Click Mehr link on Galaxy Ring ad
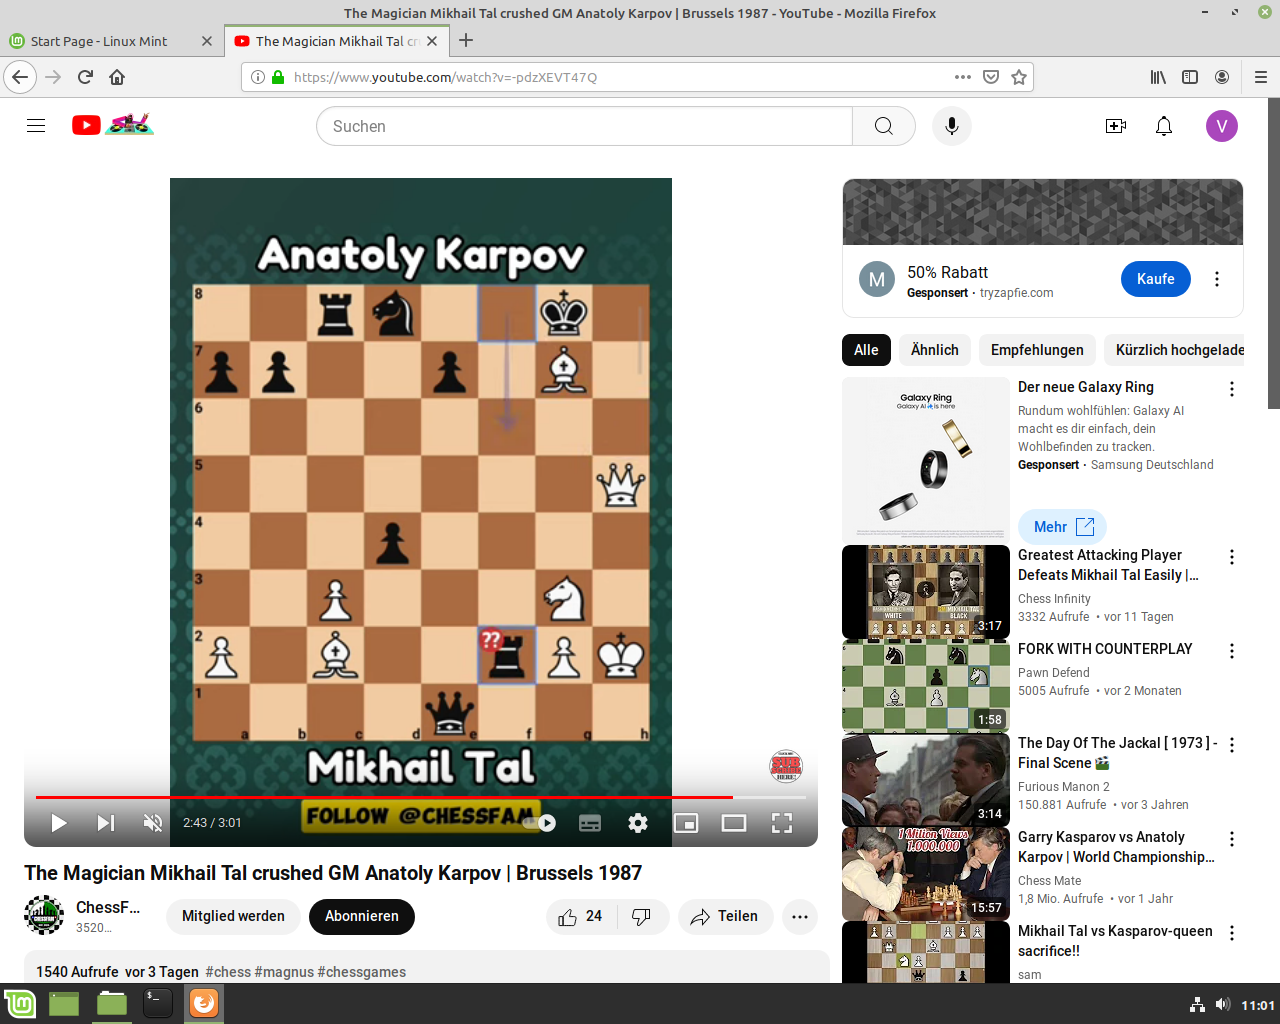The width and height of the screenshot is (1280, 1024). coord(1063,527)
